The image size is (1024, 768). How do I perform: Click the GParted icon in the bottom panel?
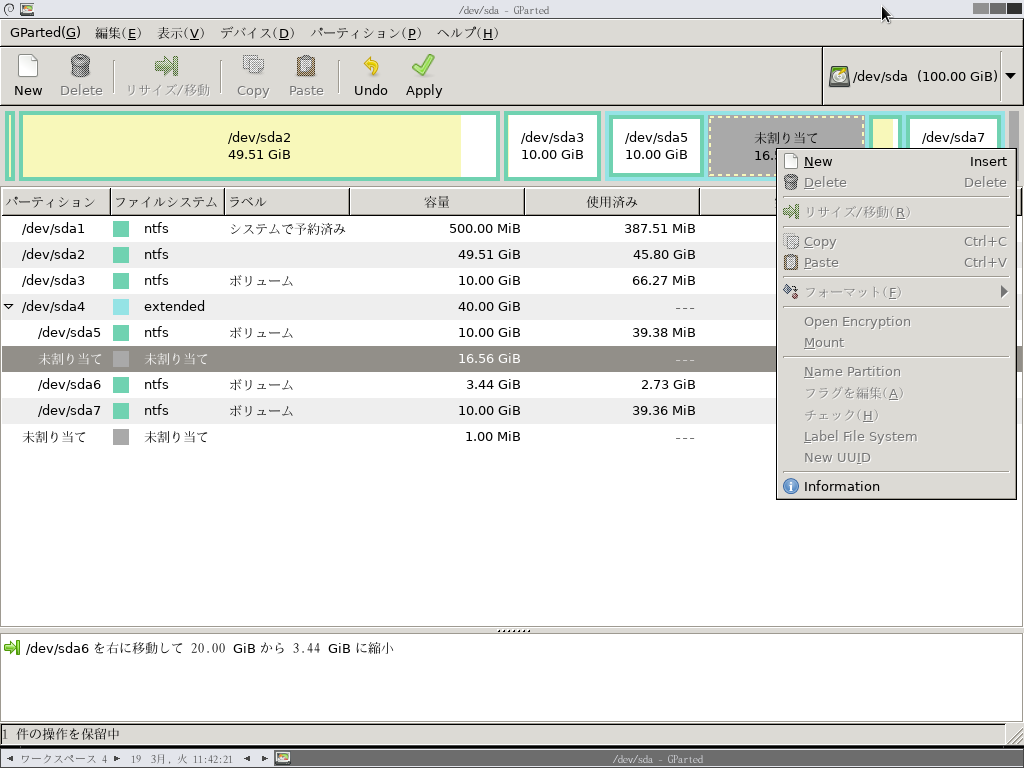click(283, 758)
